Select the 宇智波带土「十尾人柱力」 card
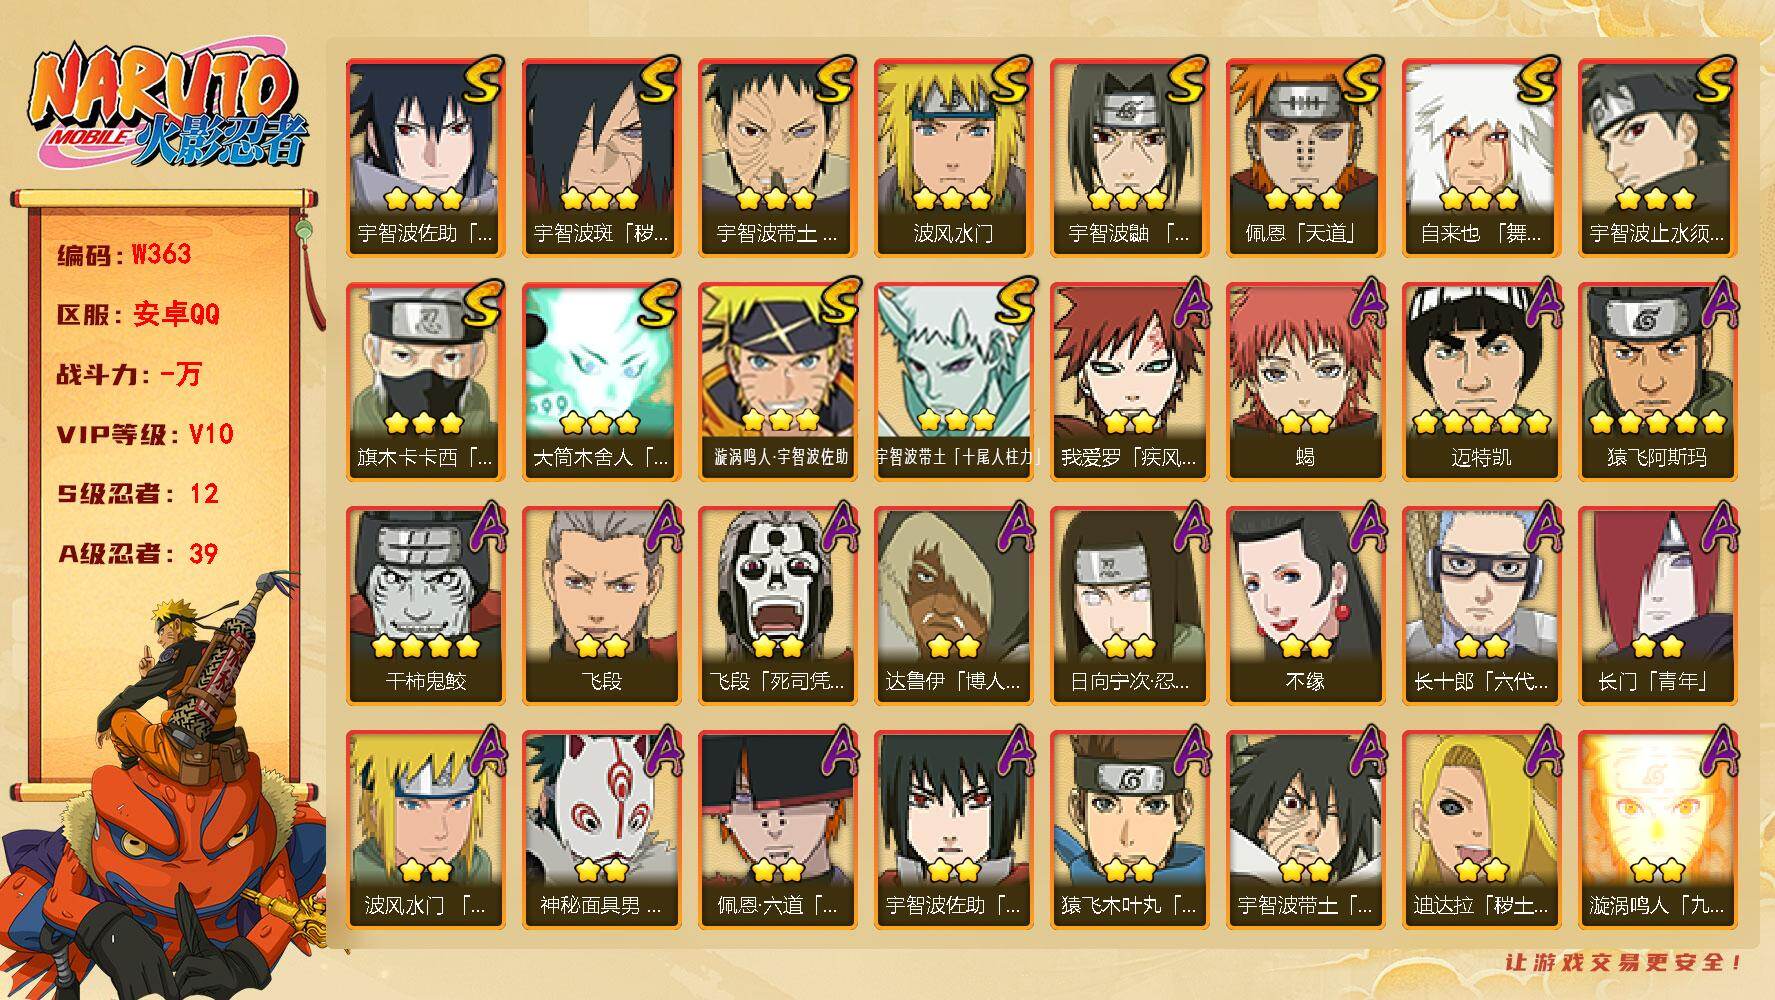Screen dimensions: 1775x1000 point(954,382)
